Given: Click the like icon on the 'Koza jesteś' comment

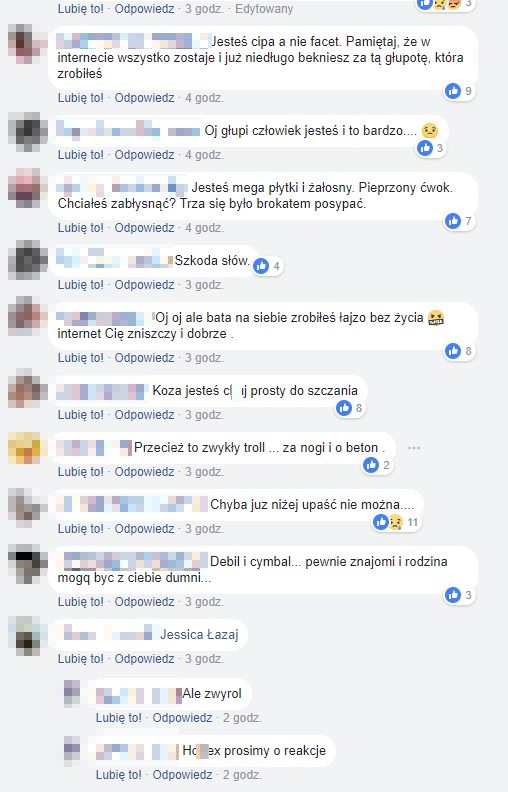Looking at the screenshot, I should click(x=344, y=408).
